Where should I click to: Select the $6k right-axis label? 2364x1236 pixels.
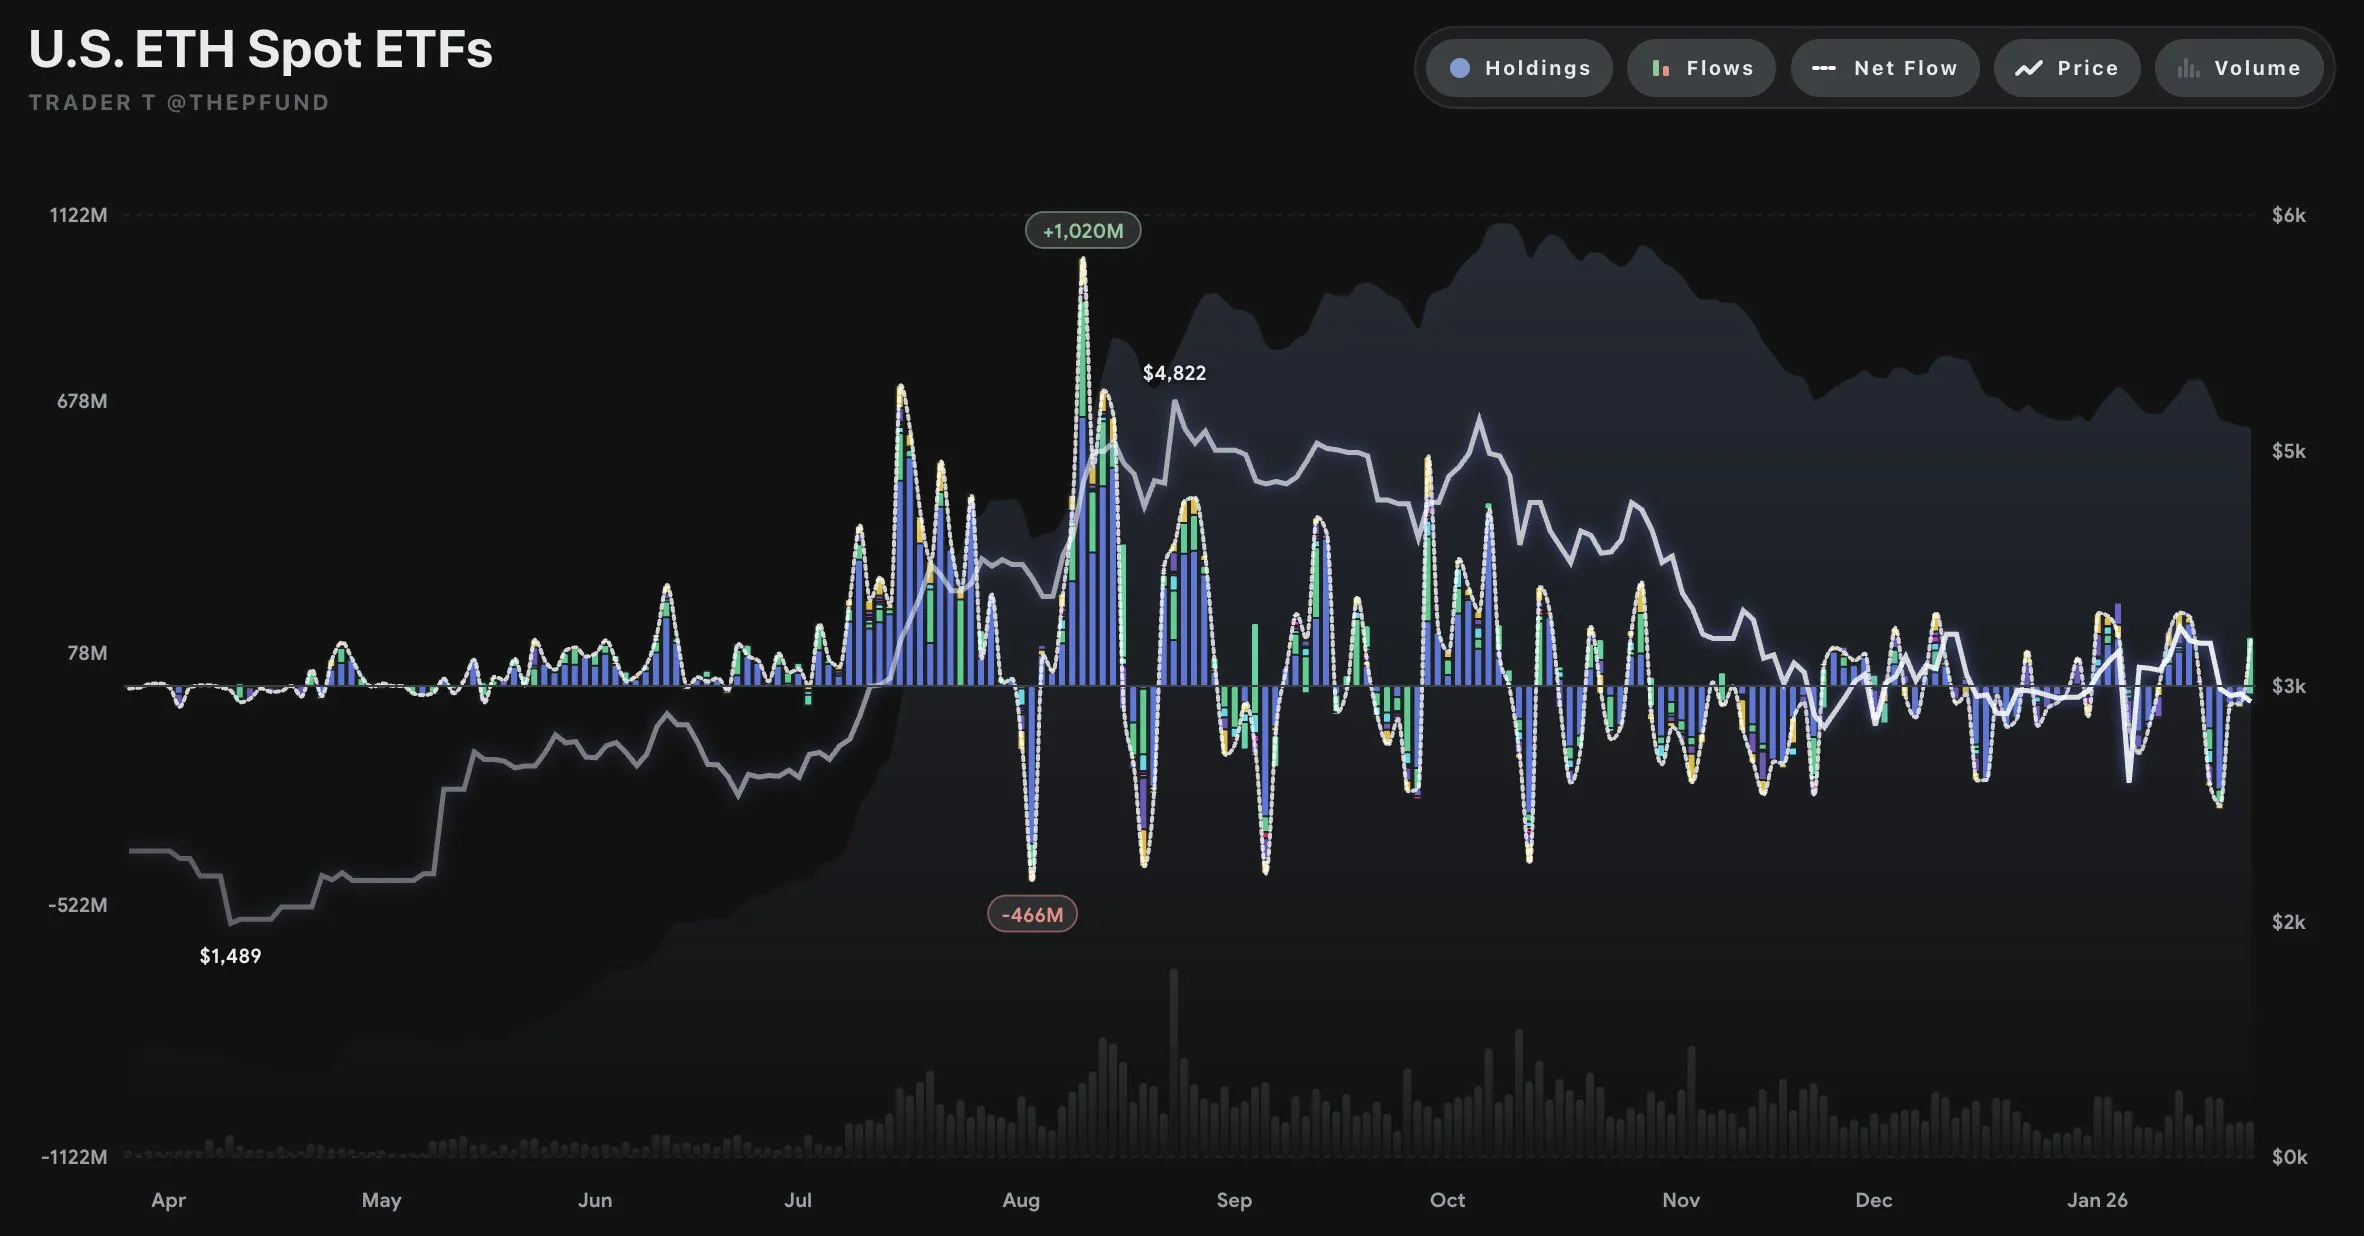tap(2291, 215)
